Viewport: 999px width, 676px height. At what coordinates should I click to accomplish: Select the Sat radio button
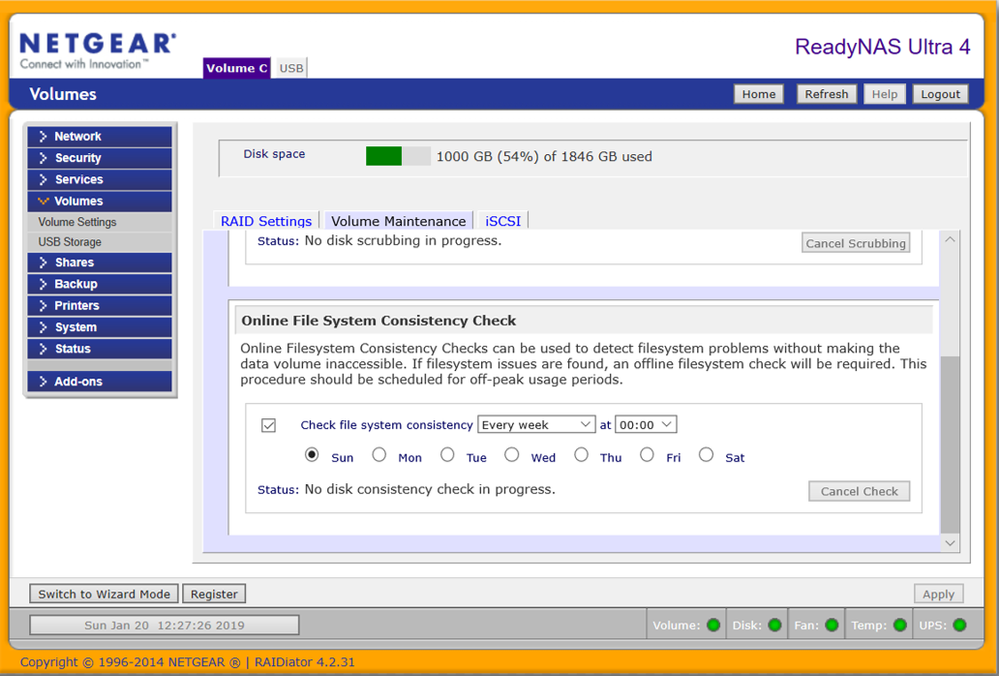click(x=706, y=455)
